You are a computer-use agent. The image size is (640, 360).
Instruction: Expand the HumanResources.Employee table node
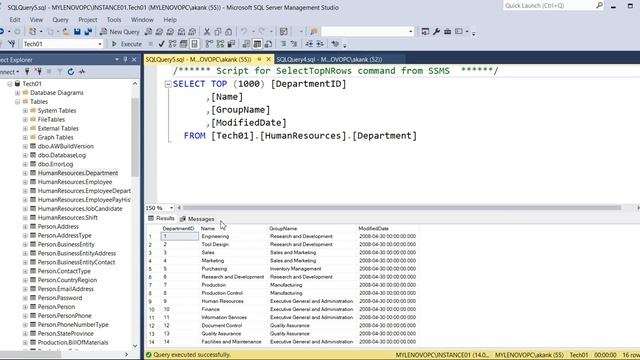click(25, 182)
